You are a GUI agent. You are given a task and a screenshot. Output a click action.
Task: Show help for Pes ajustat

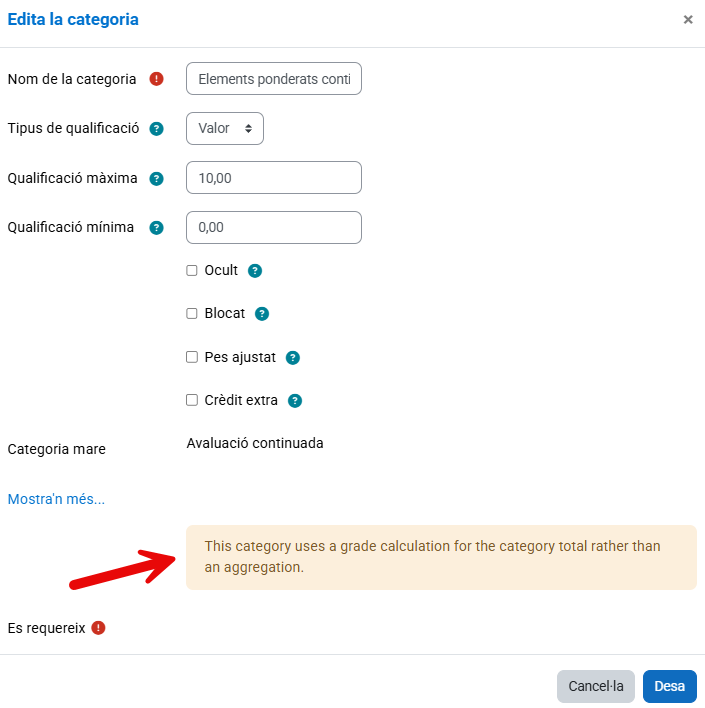[x=293, y=358]
